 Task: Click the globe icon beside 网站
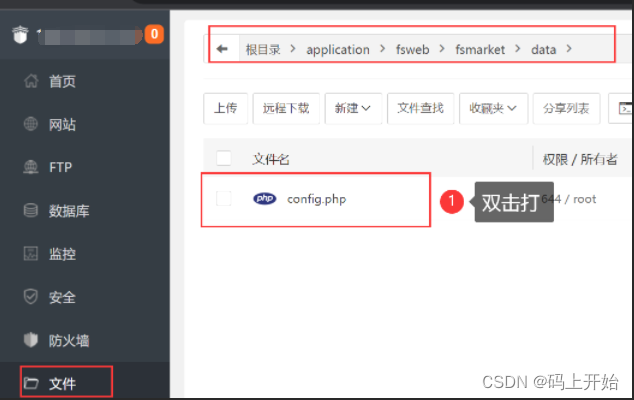pos(31,124)
